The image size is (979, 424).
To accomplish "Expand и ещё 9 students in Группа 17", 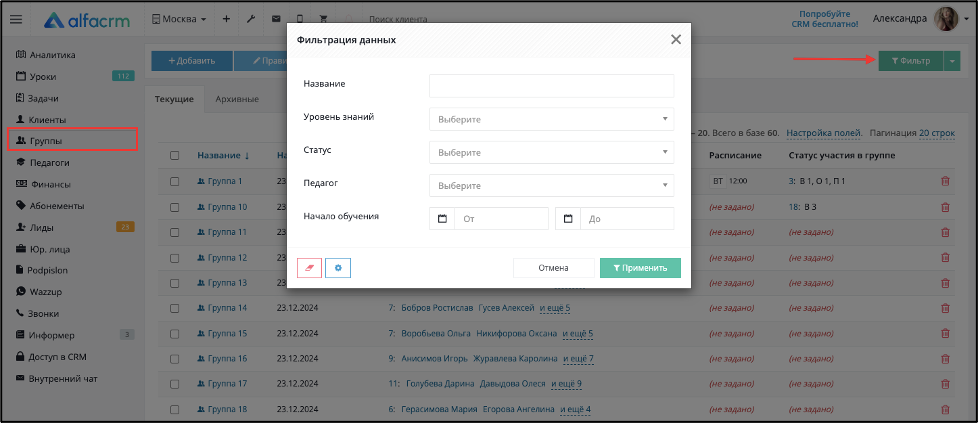I will [x=566, y=384].
